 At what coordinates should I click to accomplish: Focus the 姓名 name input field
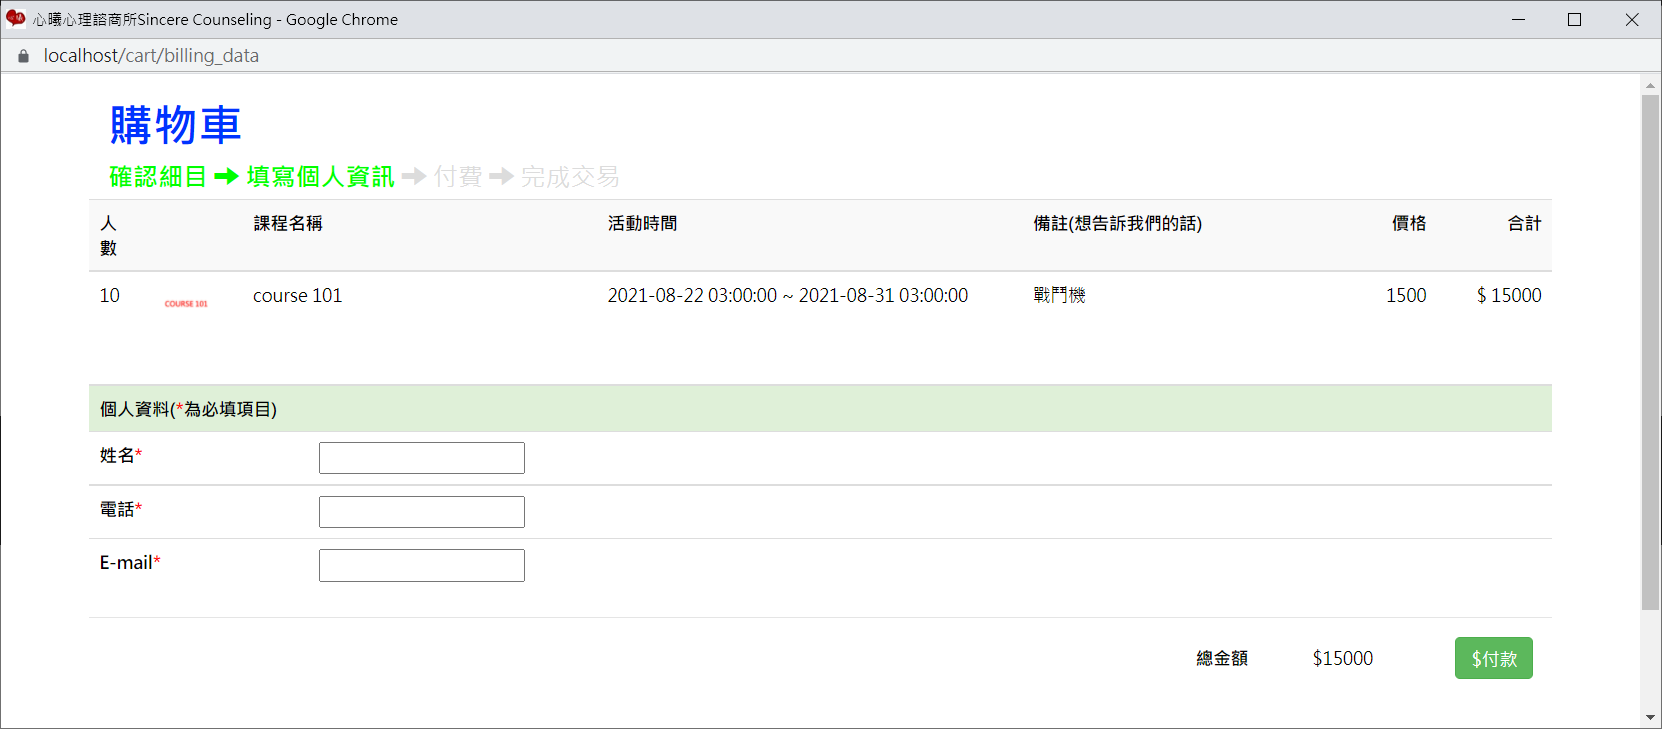click(421, 458)
